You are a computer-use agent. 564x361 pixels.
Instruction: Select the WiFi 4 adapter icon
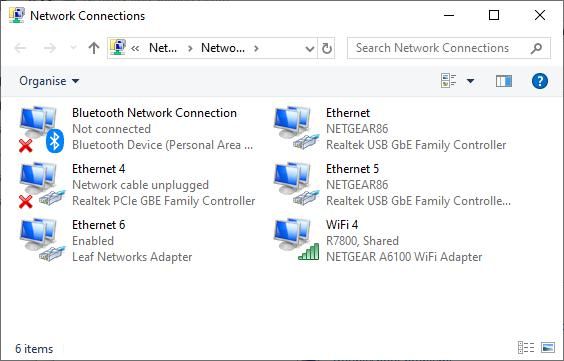(x=296, y=240)
